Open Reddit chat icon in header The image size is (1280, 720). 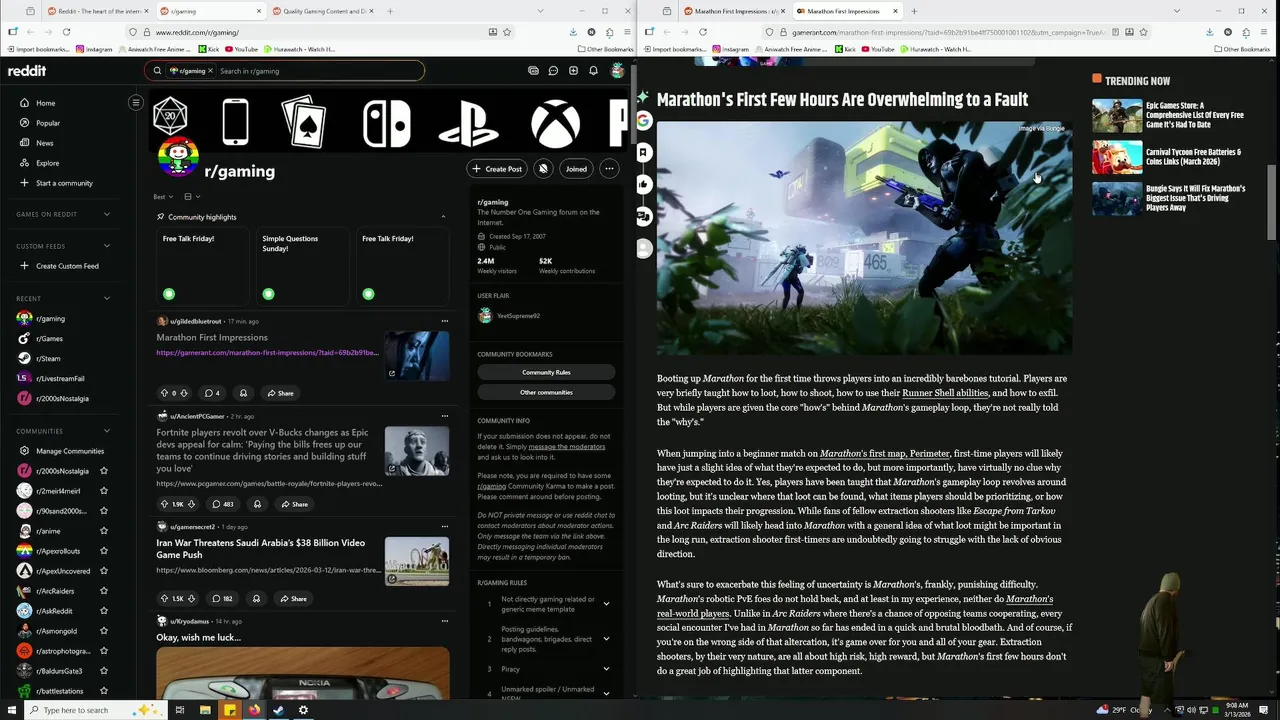click(x=553, y=71)
